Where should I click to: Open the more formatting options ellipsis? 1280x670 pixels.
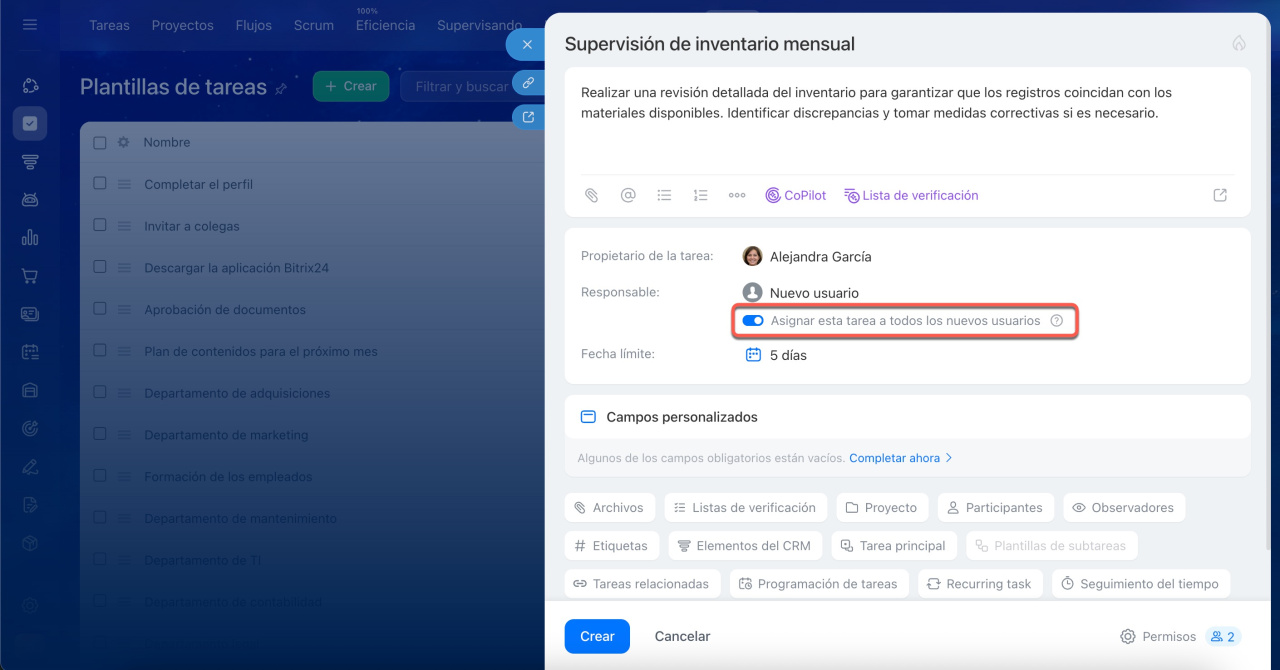point(737,196)
